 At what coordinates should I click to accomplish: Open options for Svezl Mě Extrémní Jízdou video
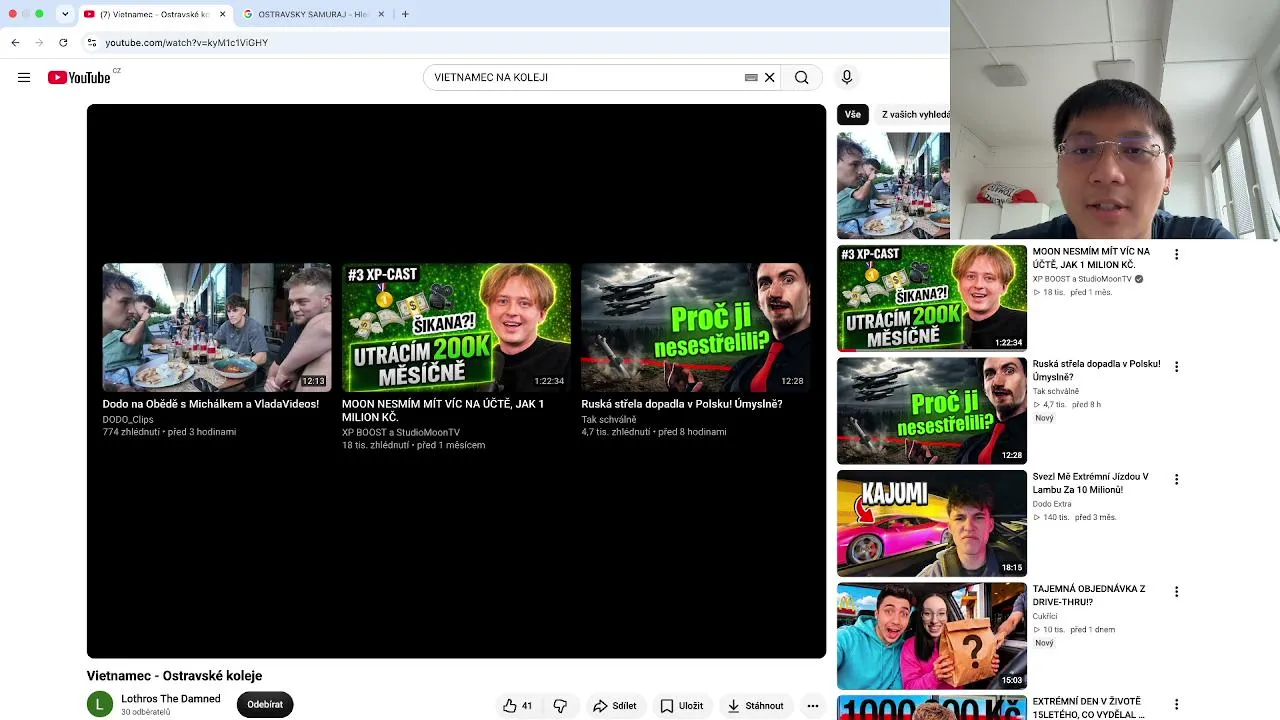[x=1176, y=480]
